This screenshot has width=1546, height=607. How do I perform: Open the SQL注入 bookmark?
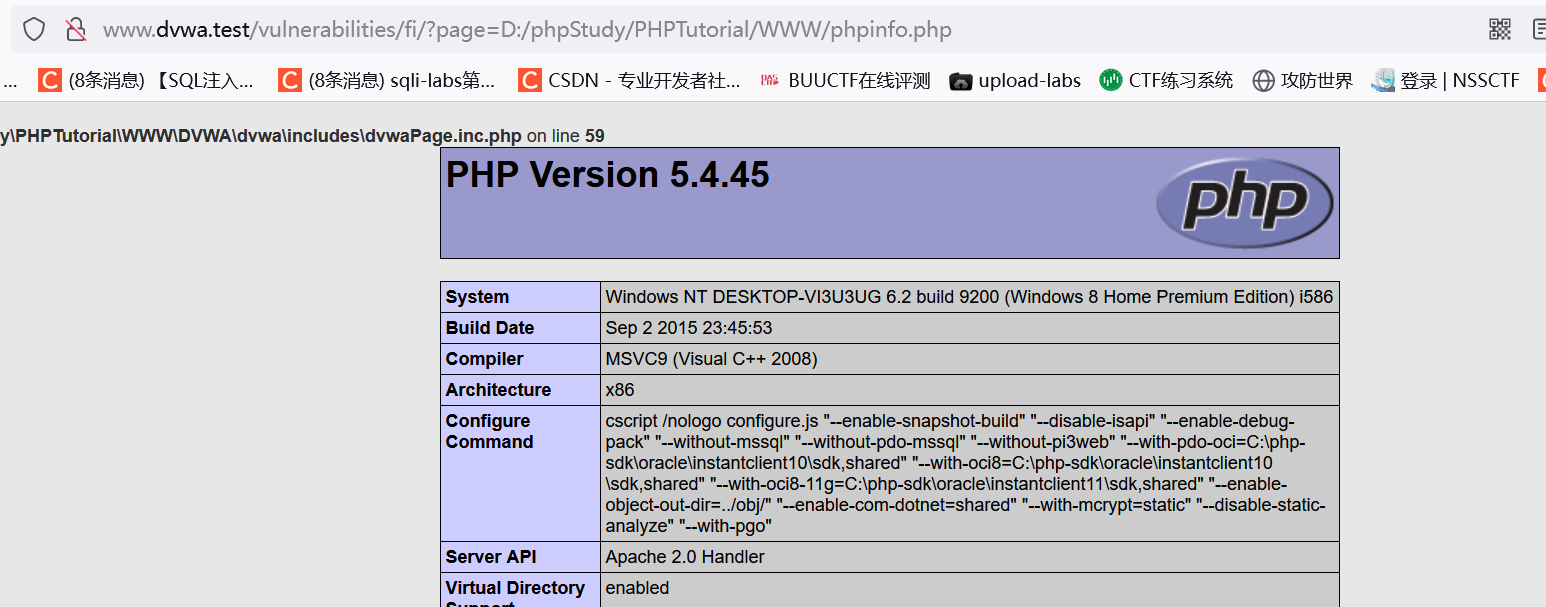[146, 81]
